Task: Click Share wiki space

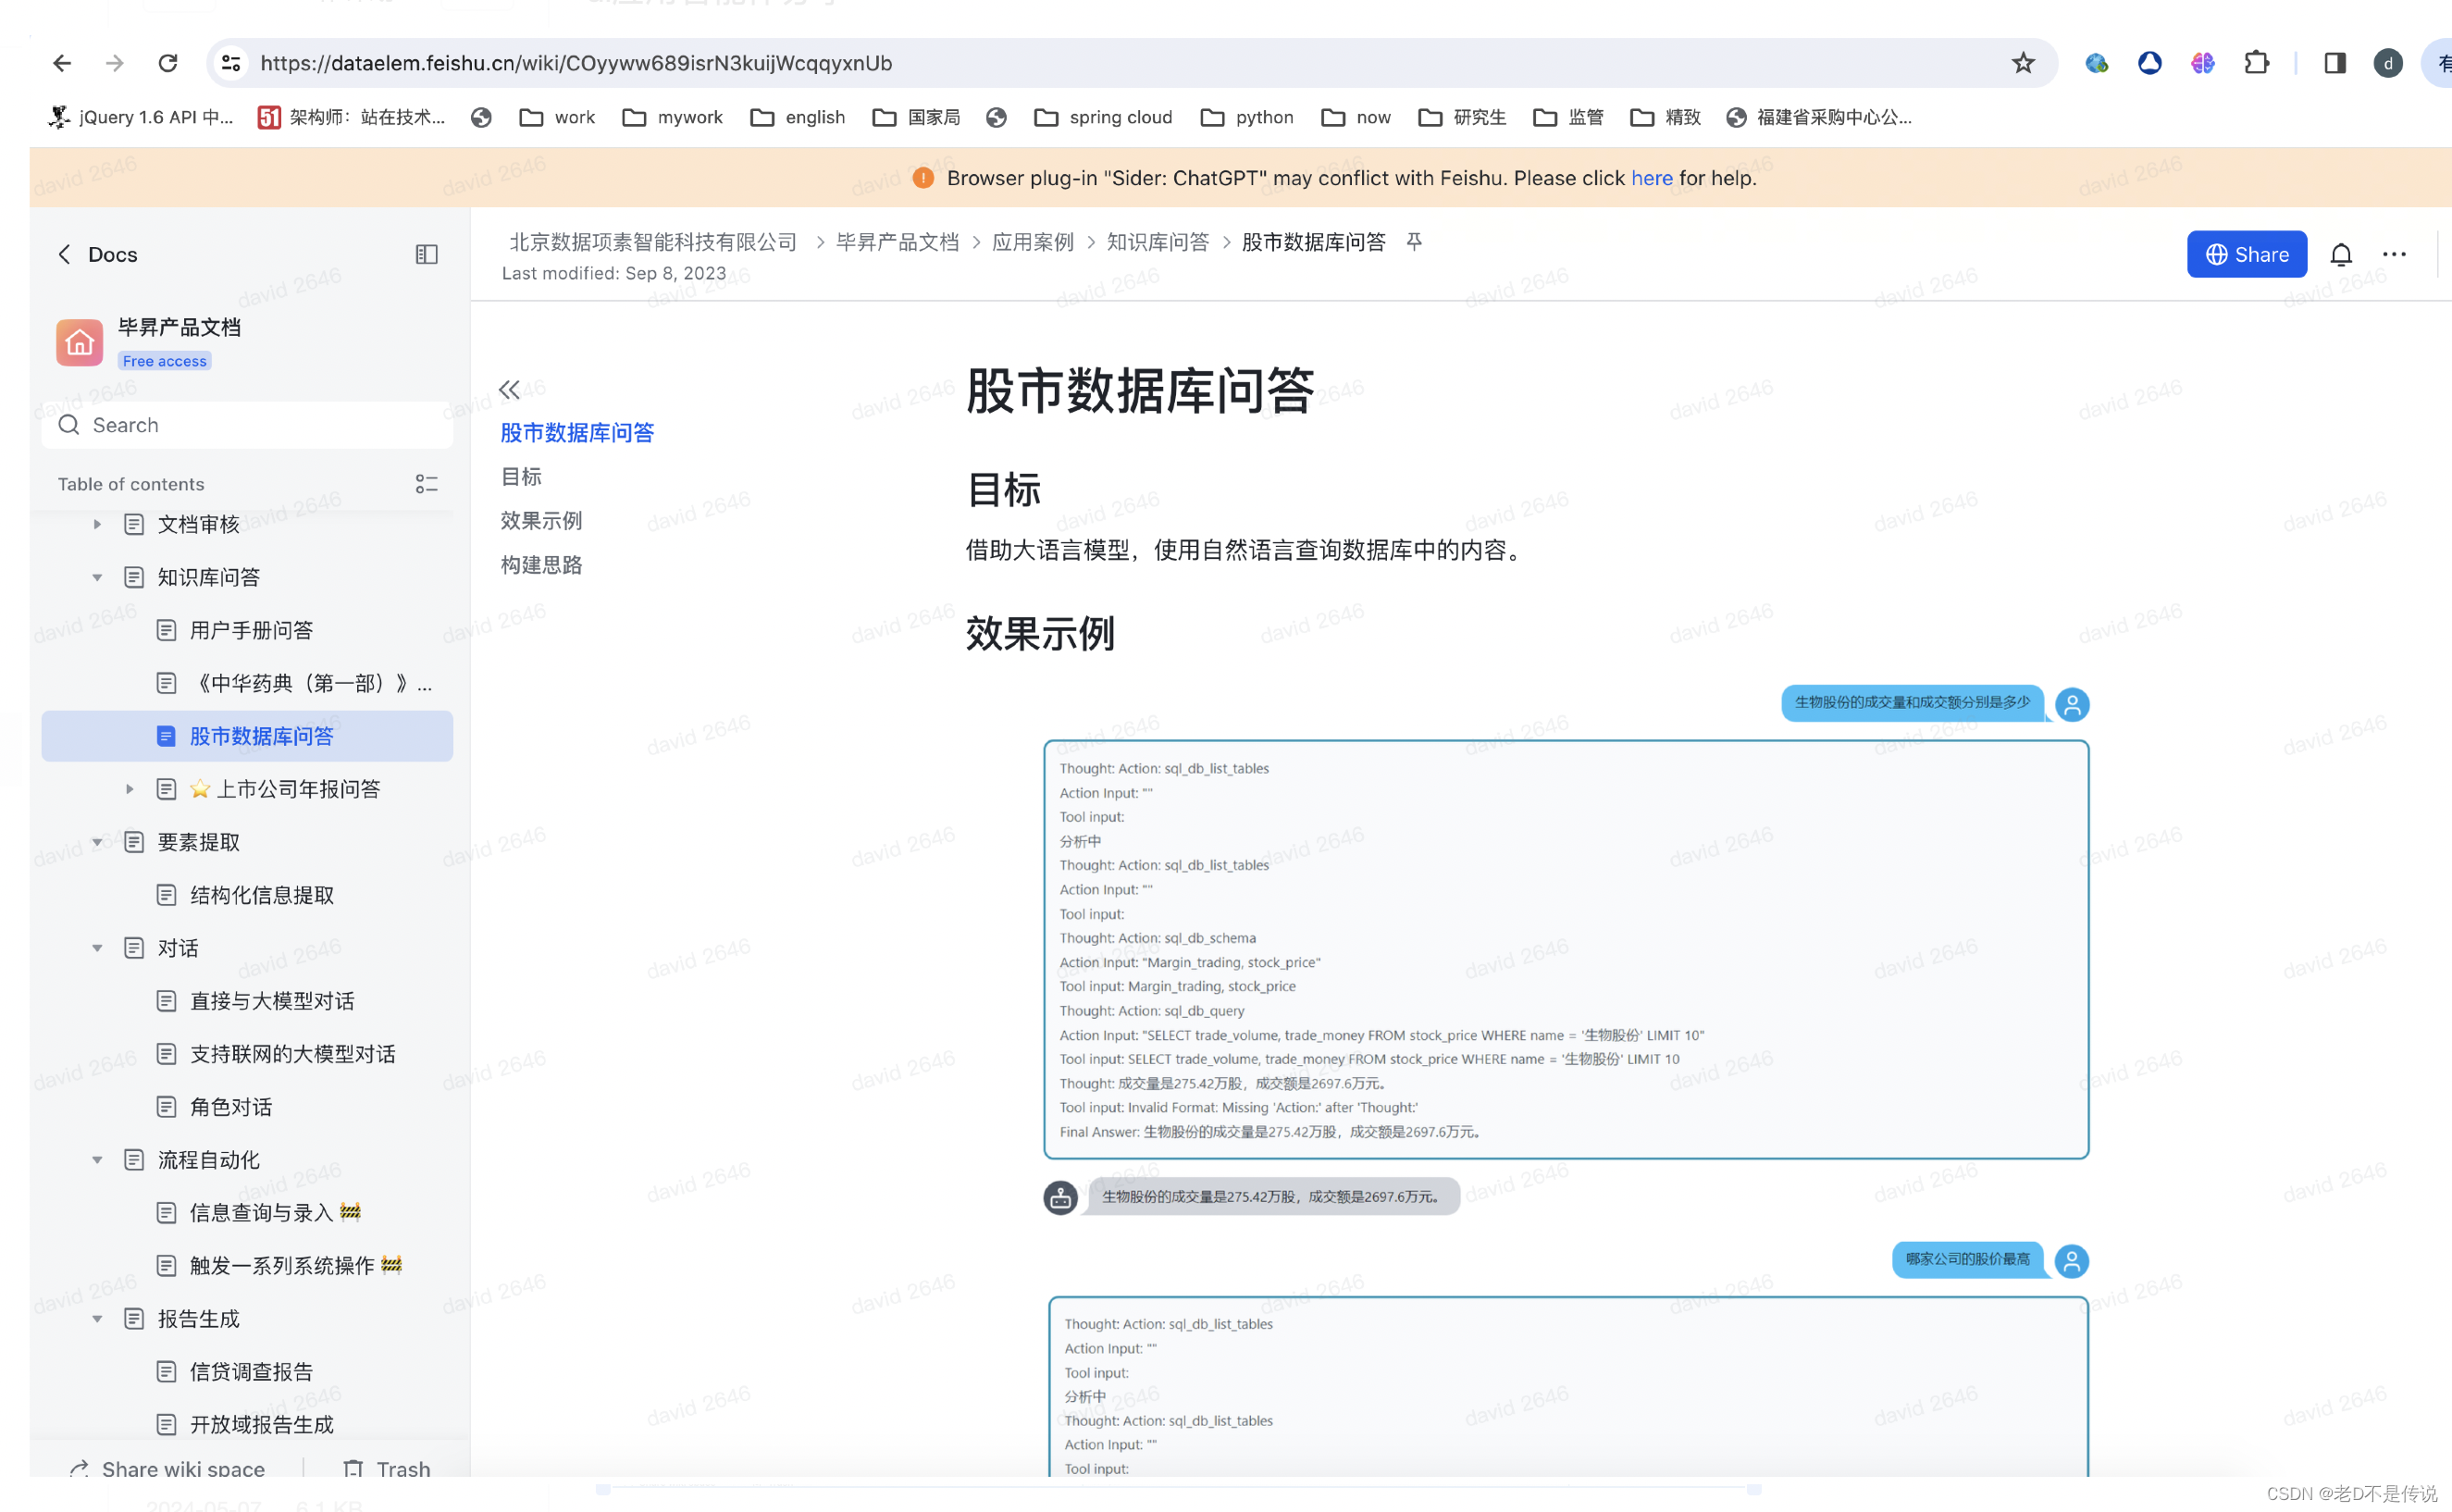Action: click(167, 1468)
